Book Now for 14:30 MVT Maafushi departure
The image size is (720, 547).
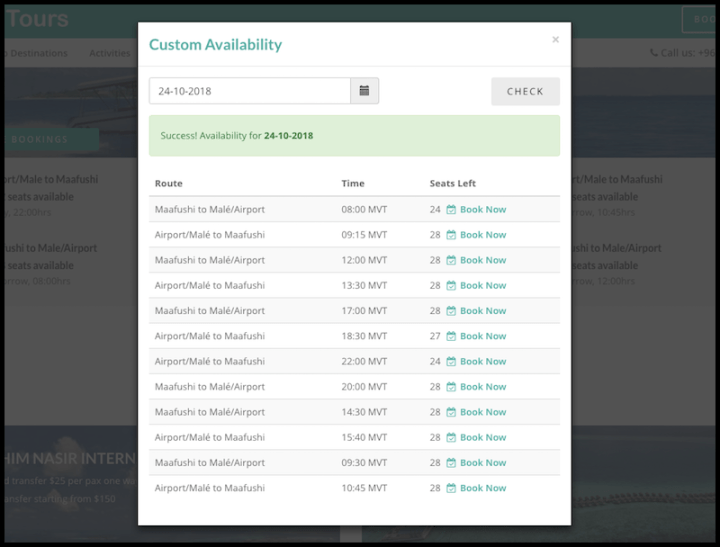tap(483, 412)
